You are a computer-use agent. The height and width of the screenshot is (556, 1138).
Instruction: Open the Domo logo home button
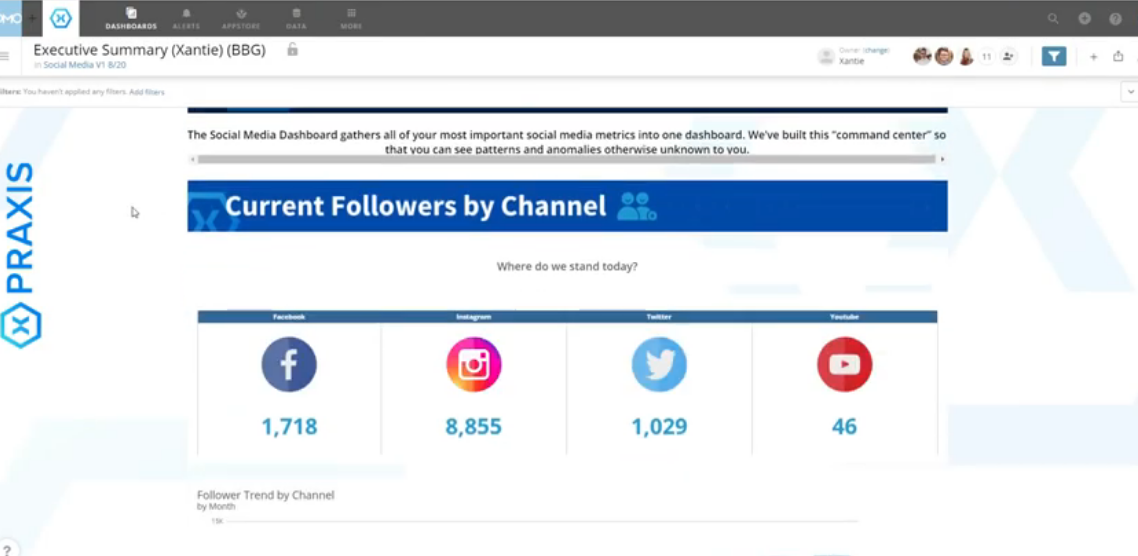pos(10,18)
